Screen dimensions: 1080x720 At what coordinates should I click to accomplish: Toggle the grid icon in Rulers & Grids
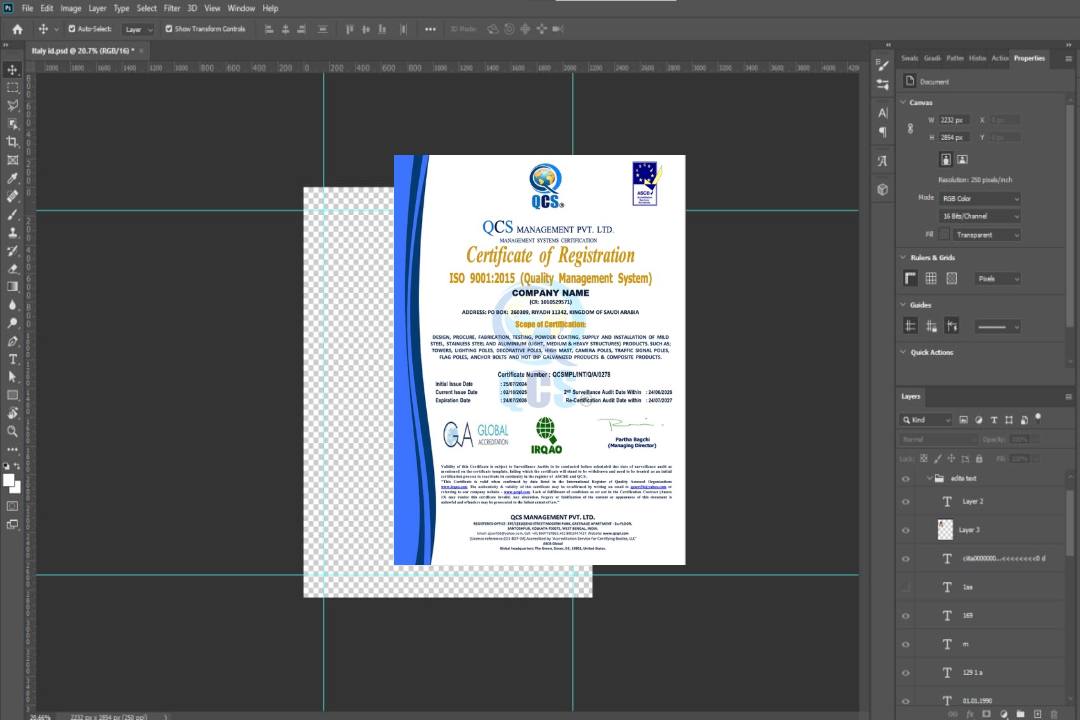[x=931, y=278]
